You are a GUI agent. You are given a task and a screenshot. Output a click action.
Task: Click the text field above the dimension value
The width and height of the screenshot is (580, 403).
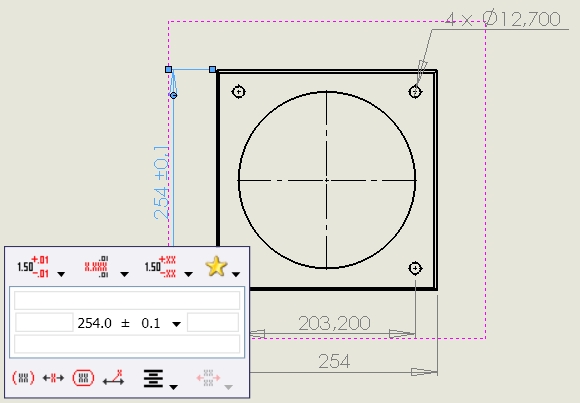pos(127,300)
